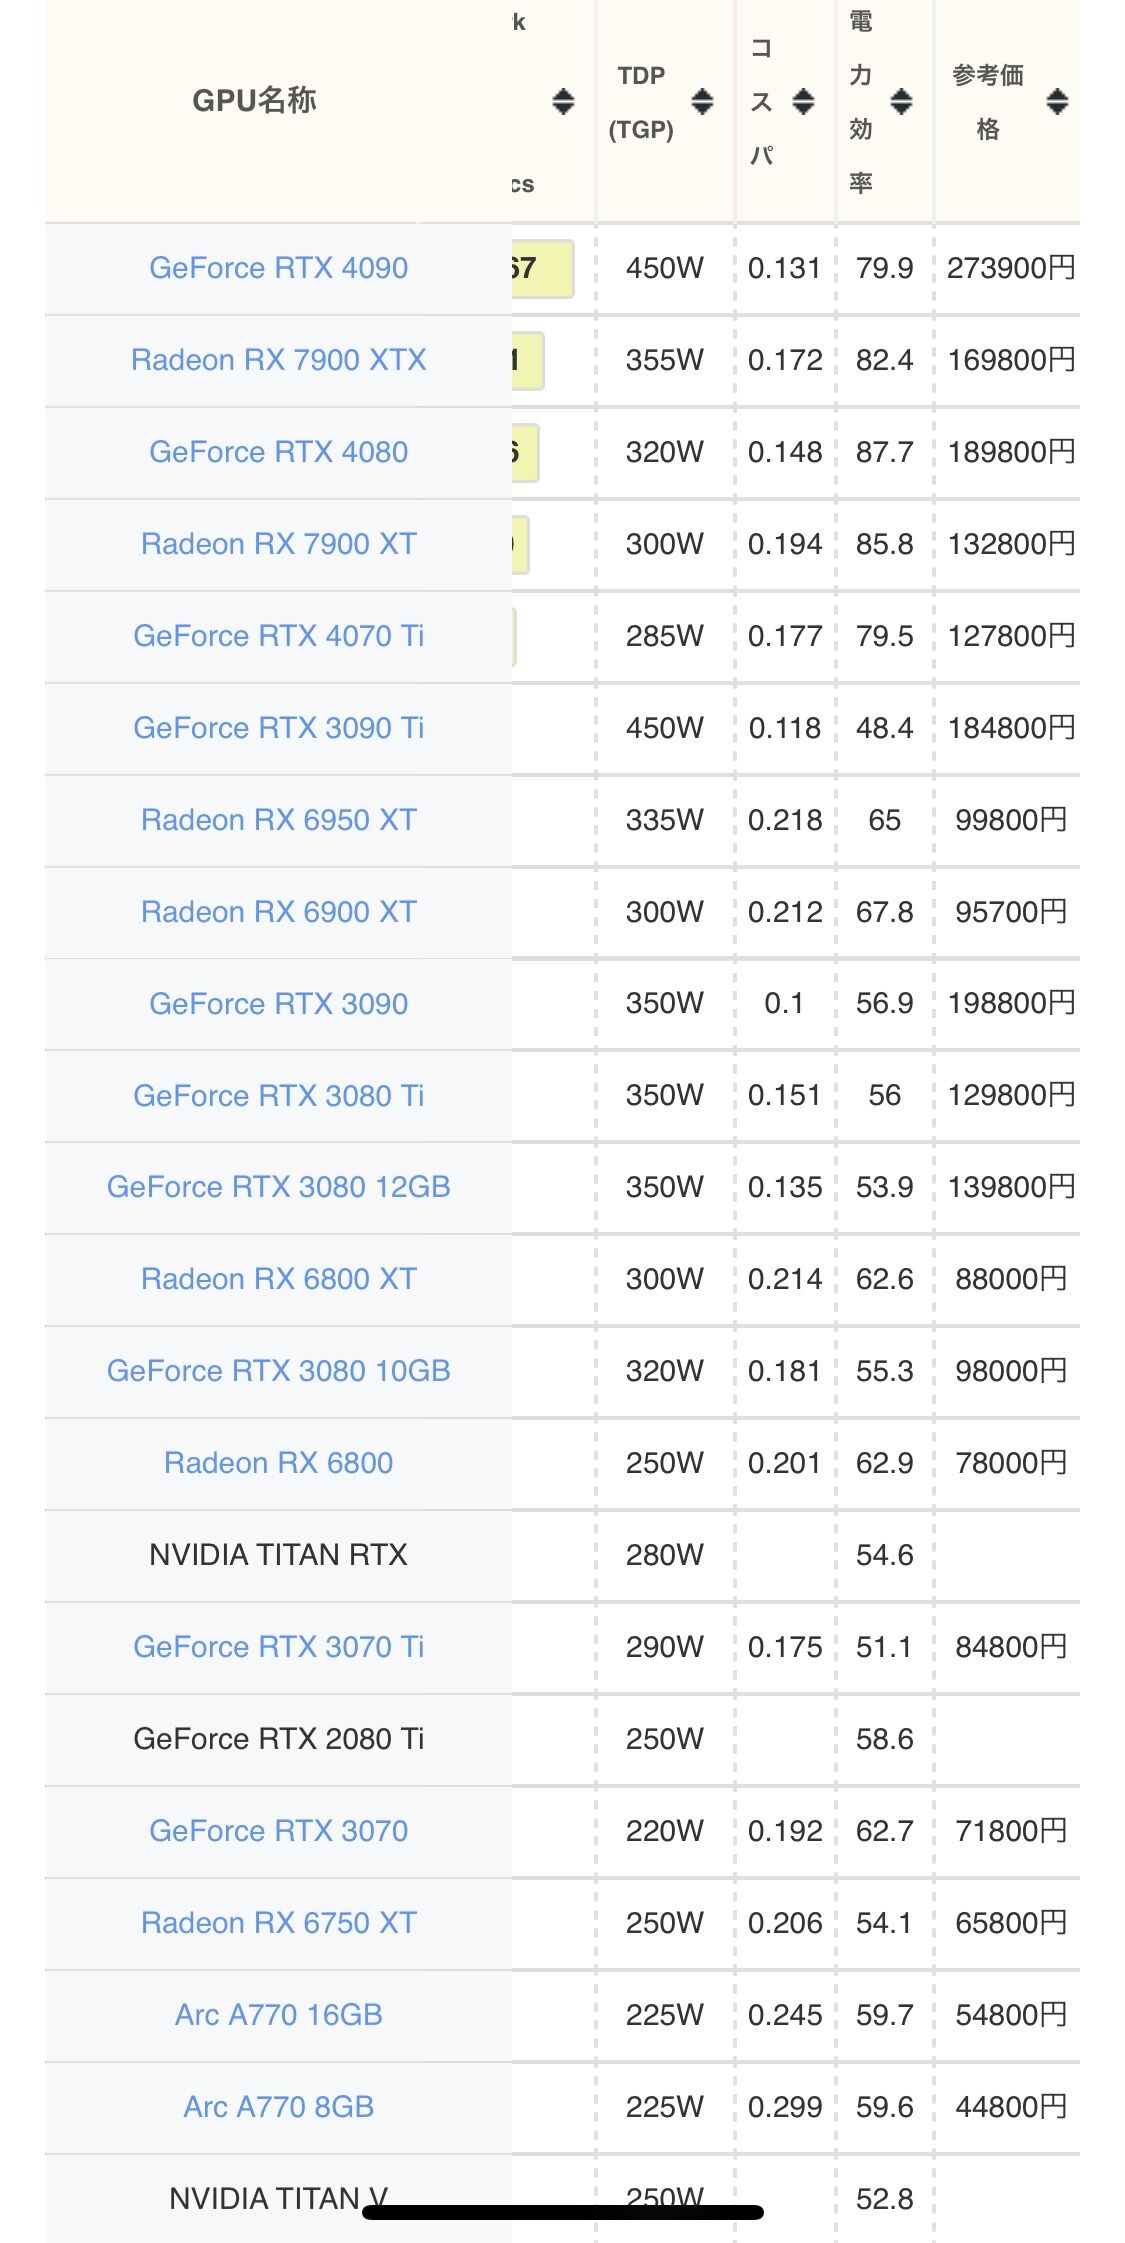
Task: Open Radeon RX 6800 link
Action: 279,1463
